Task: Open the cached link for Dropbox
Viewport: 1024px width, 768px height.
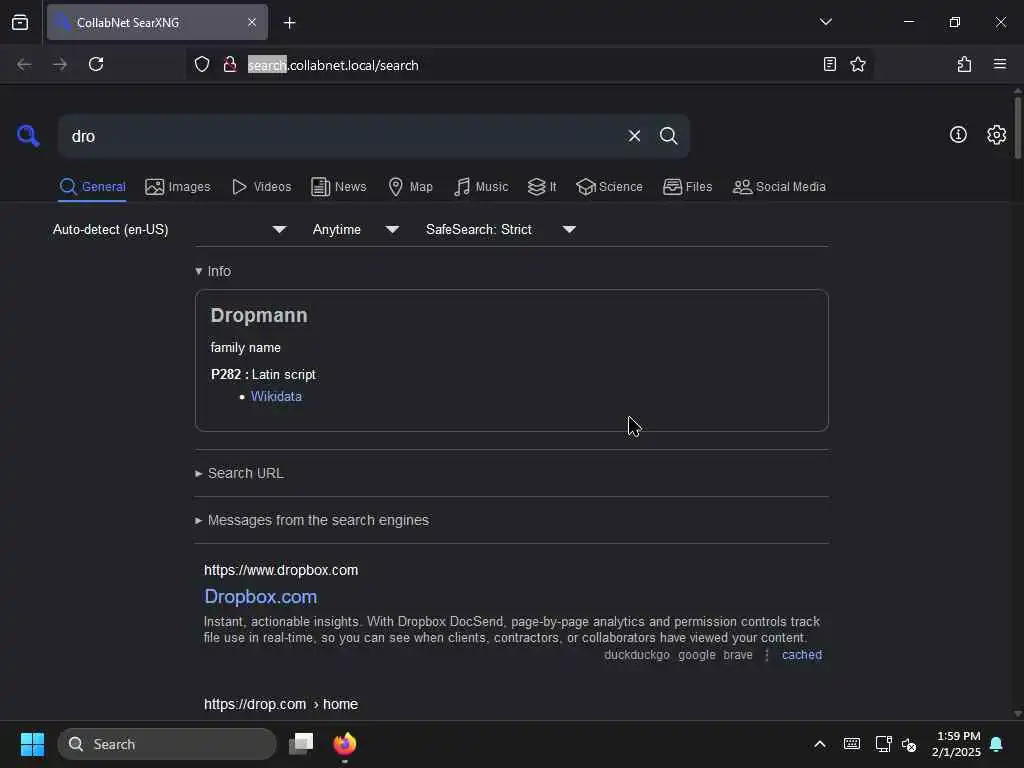Action: pyautogui.click(x=802, y=655)
